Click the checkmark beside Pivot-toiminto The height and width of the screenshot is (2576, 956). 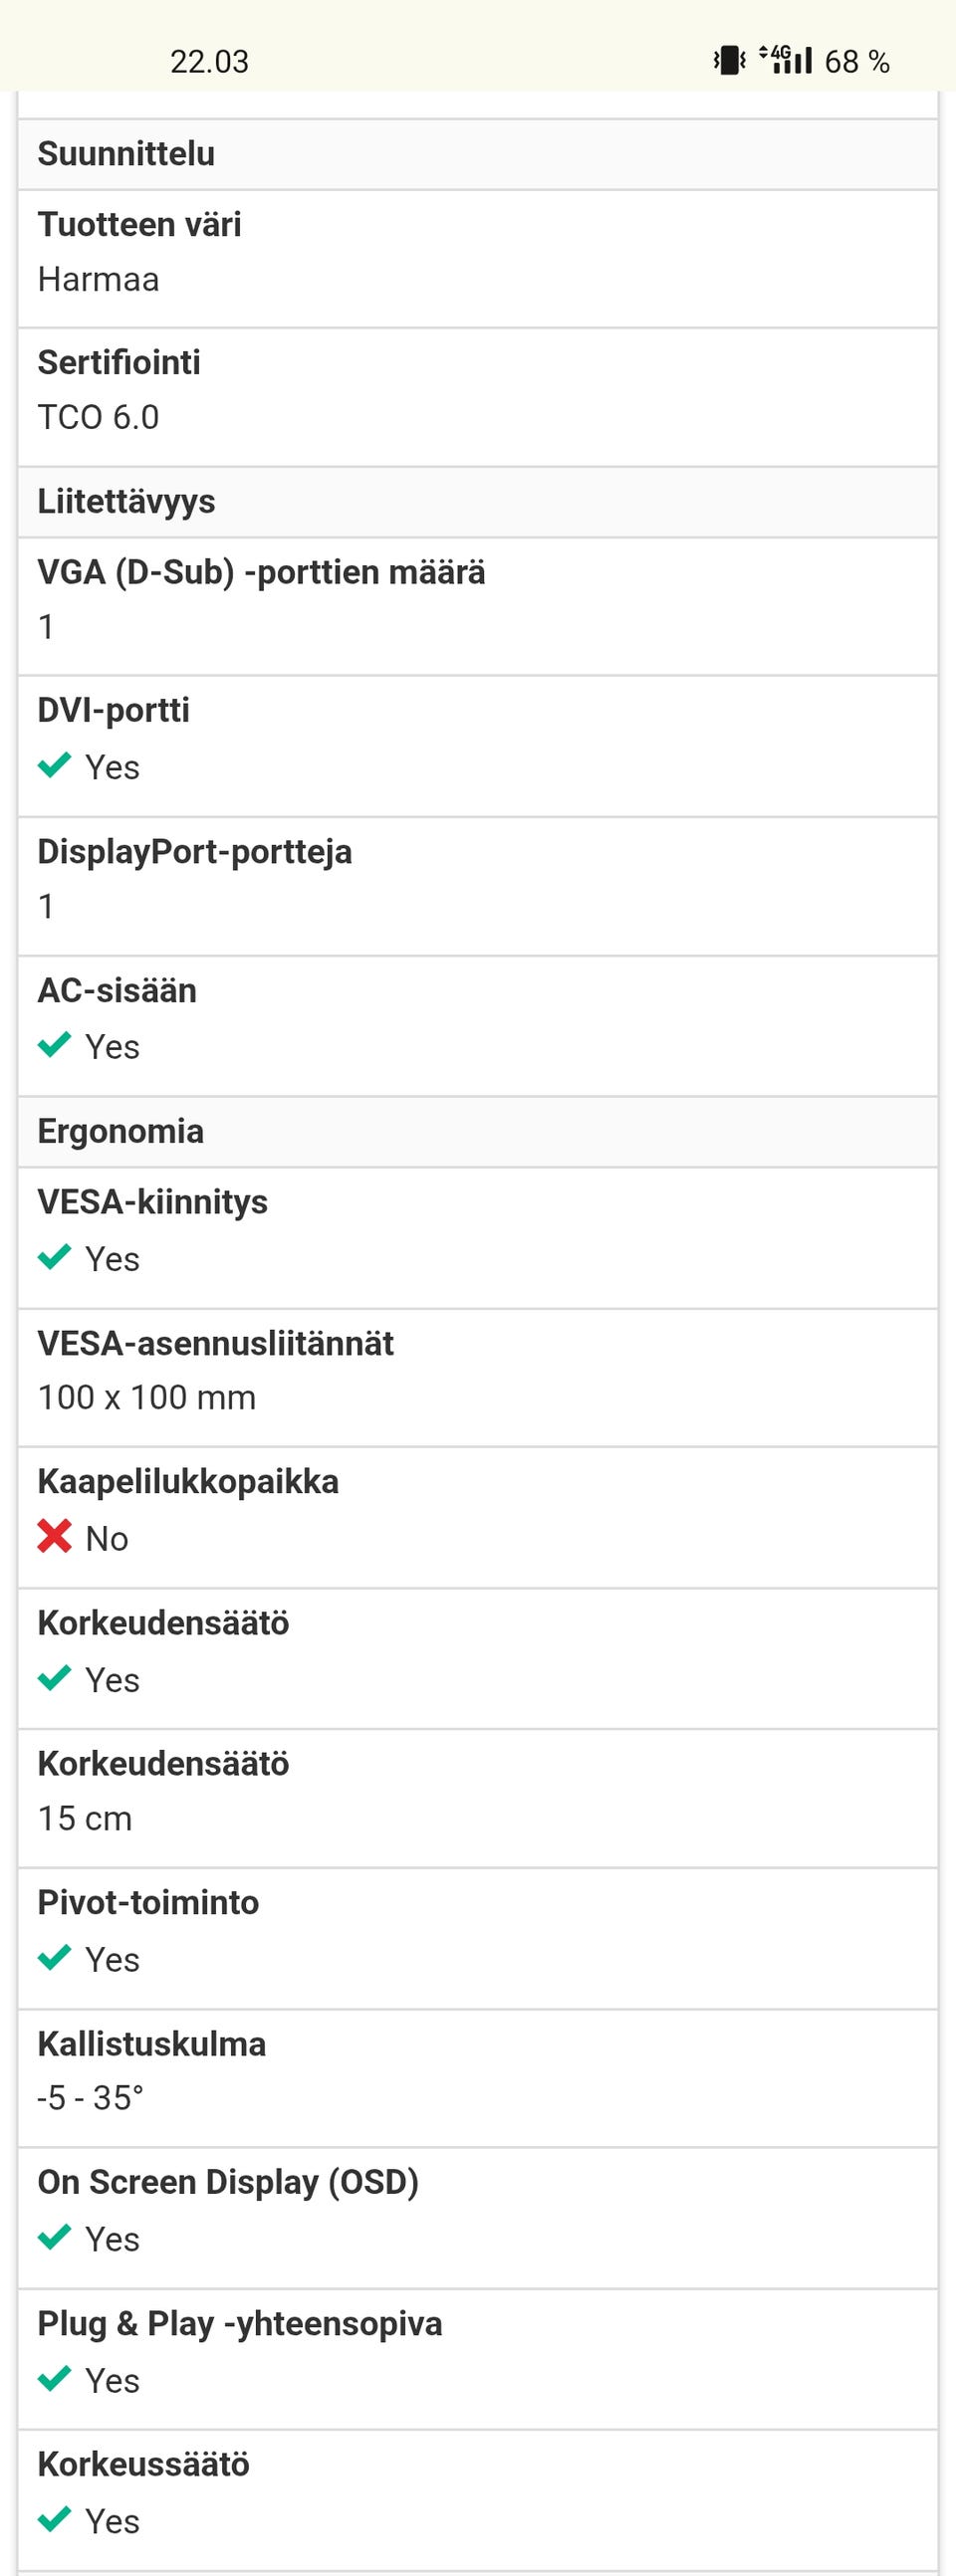point(55,1959)
